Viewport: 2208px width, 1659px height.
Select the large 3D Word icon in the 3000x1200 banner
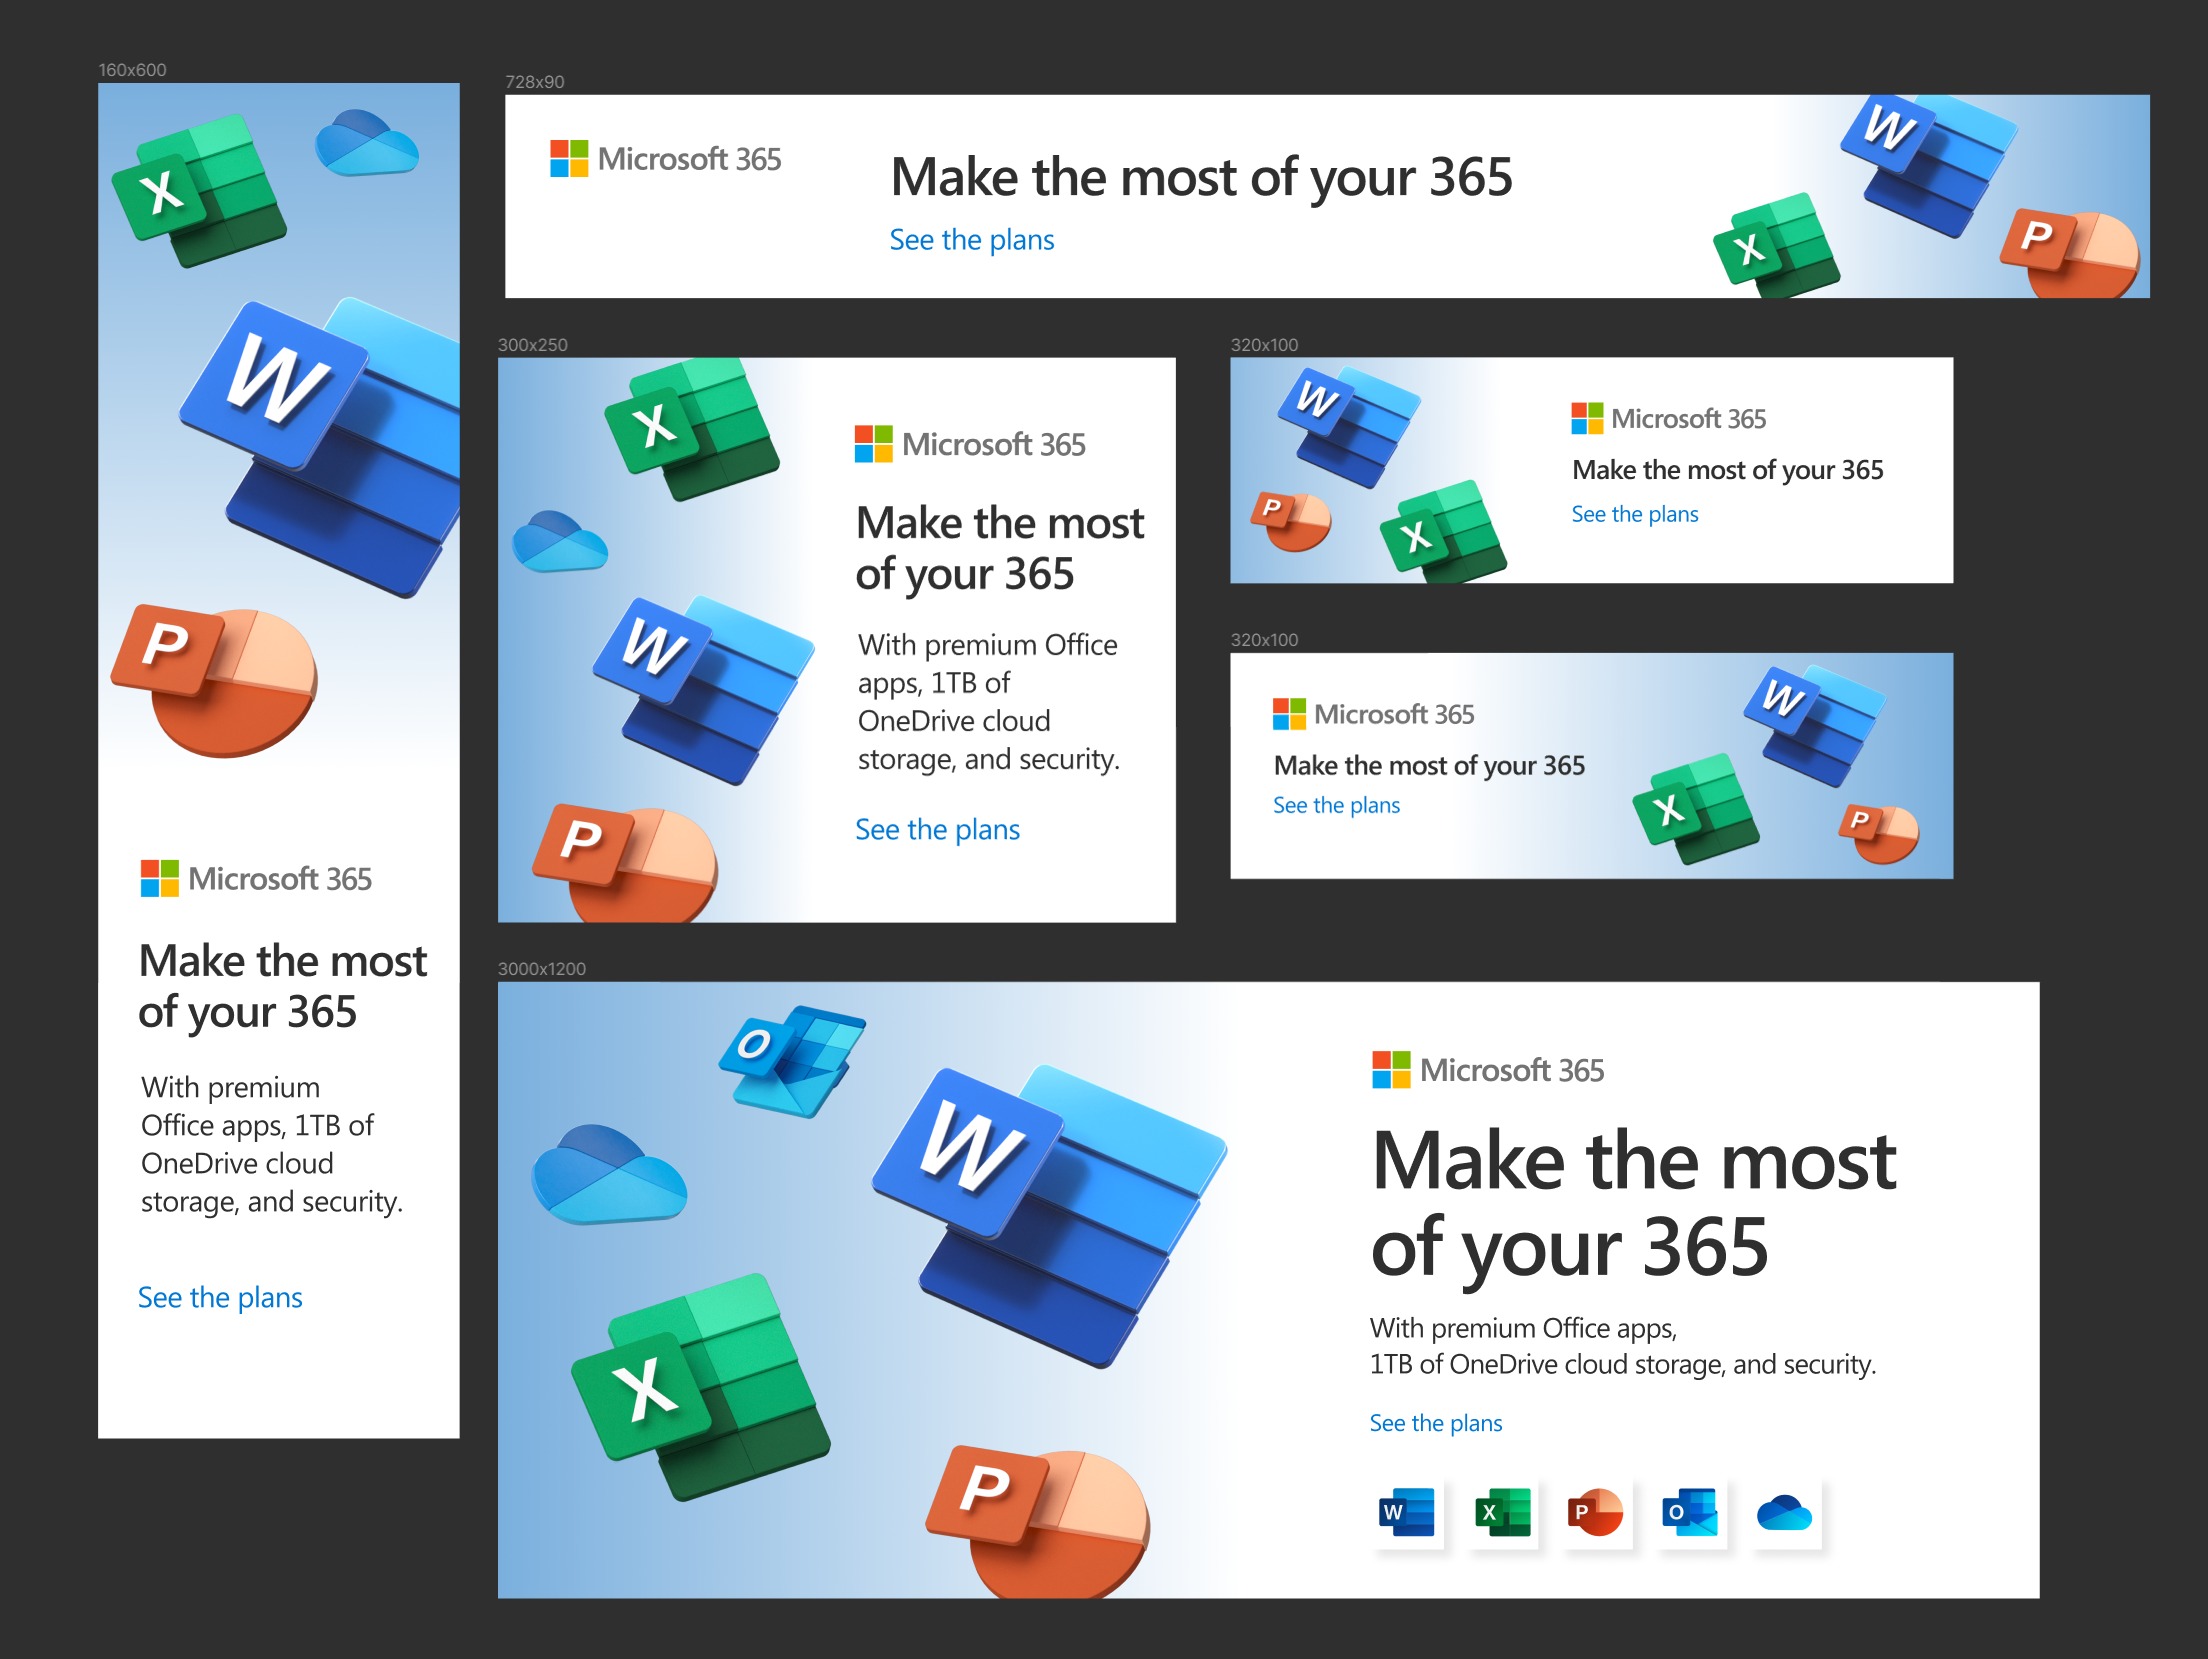click(x=1049, y=1215)
